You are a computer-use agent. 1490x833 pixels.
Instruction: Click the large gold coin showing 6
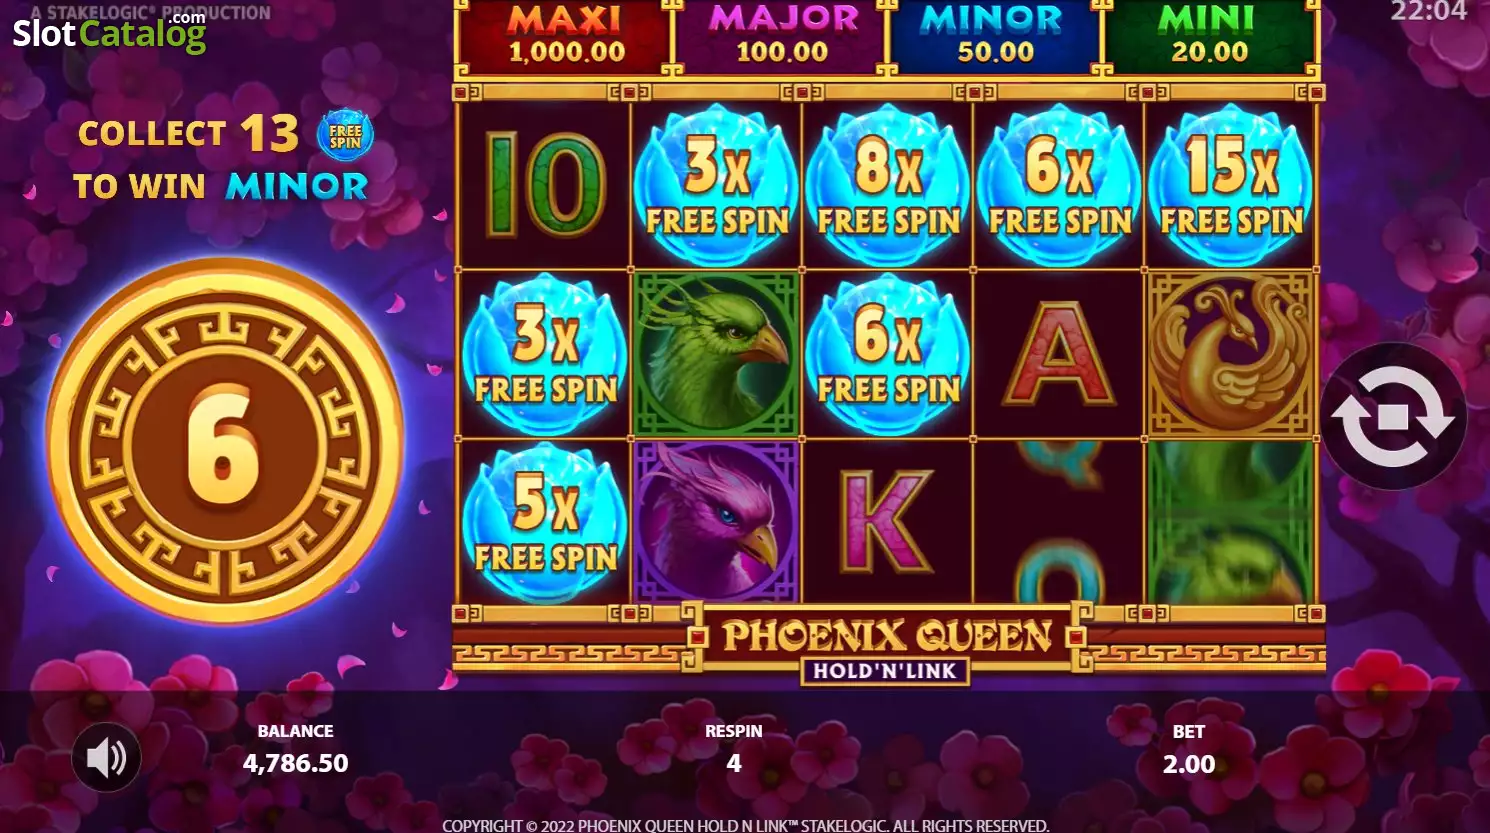pyautogui.click(x=224, y=441)
